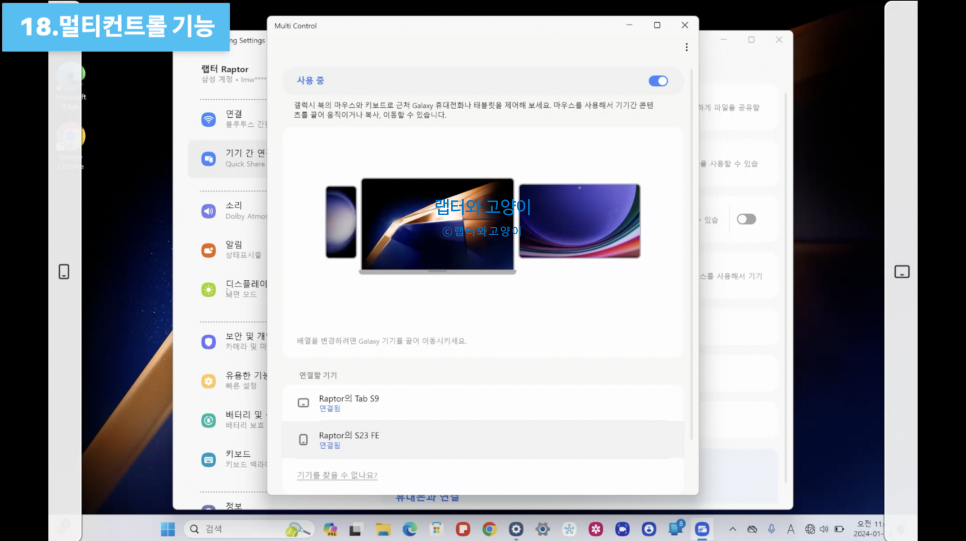This screenshot has height=541, width=966.
Task: Select the Raptor의 S23 FE device row
Action: (483, 440)
